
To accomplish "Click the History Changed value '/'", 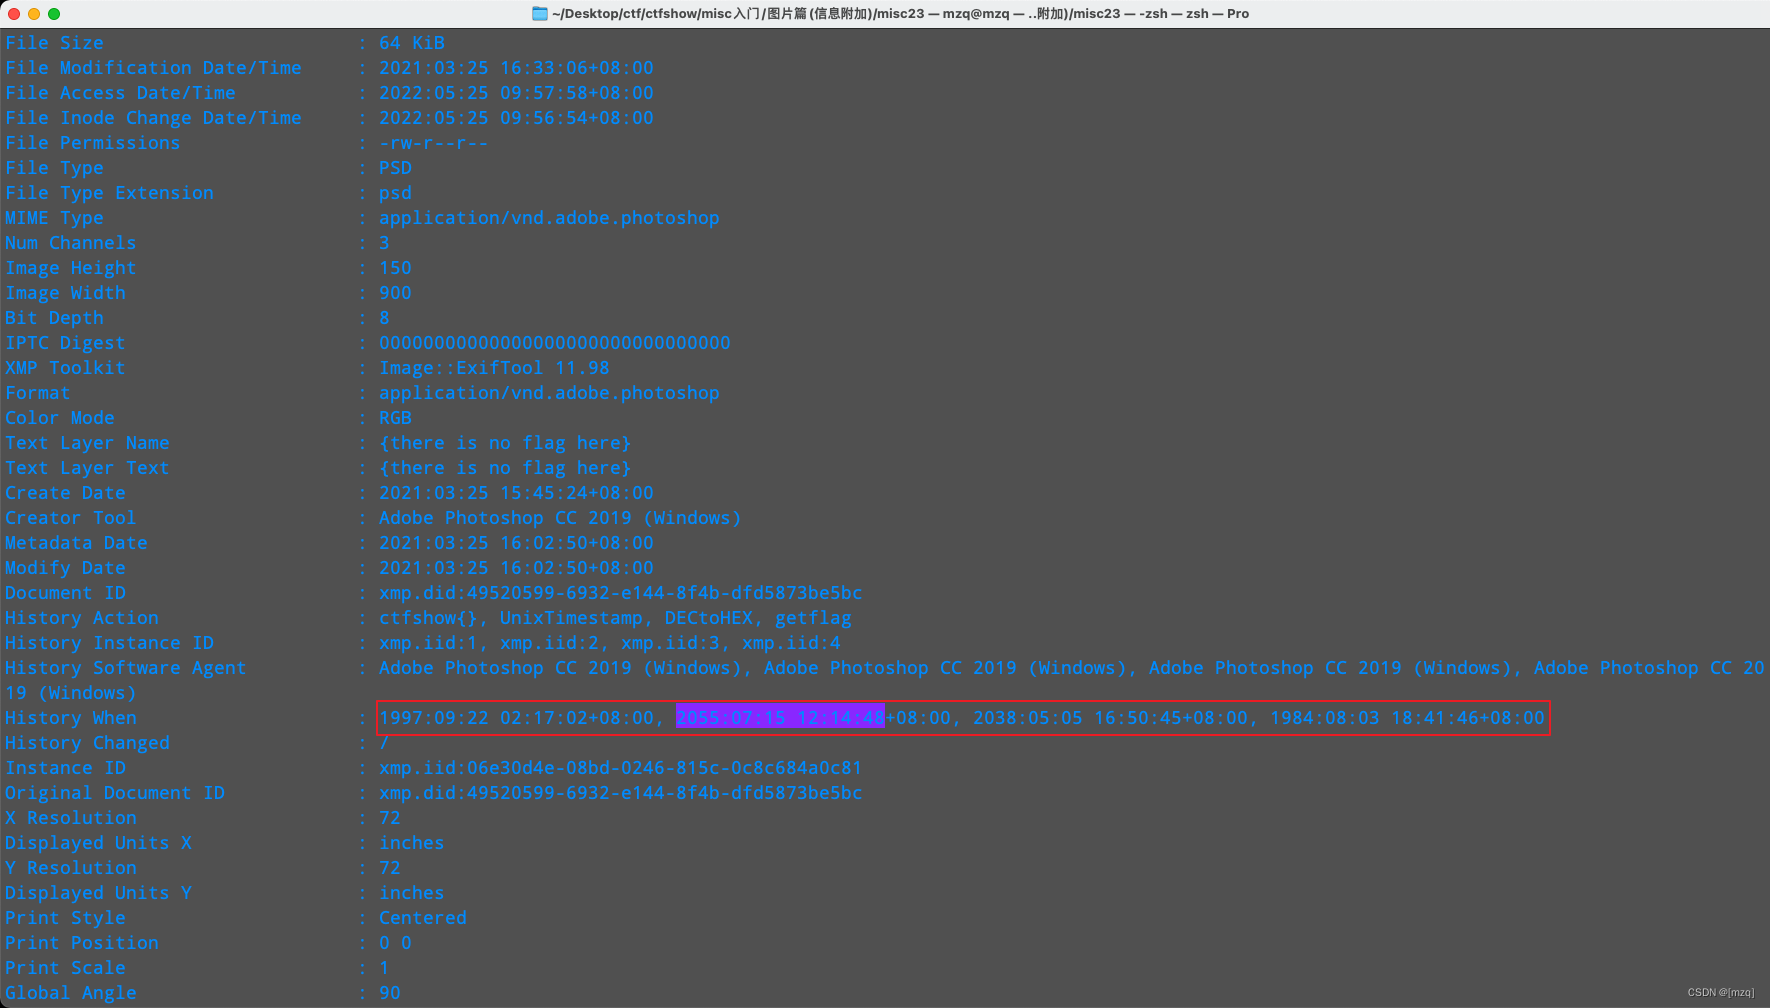I will coord(384,743).
